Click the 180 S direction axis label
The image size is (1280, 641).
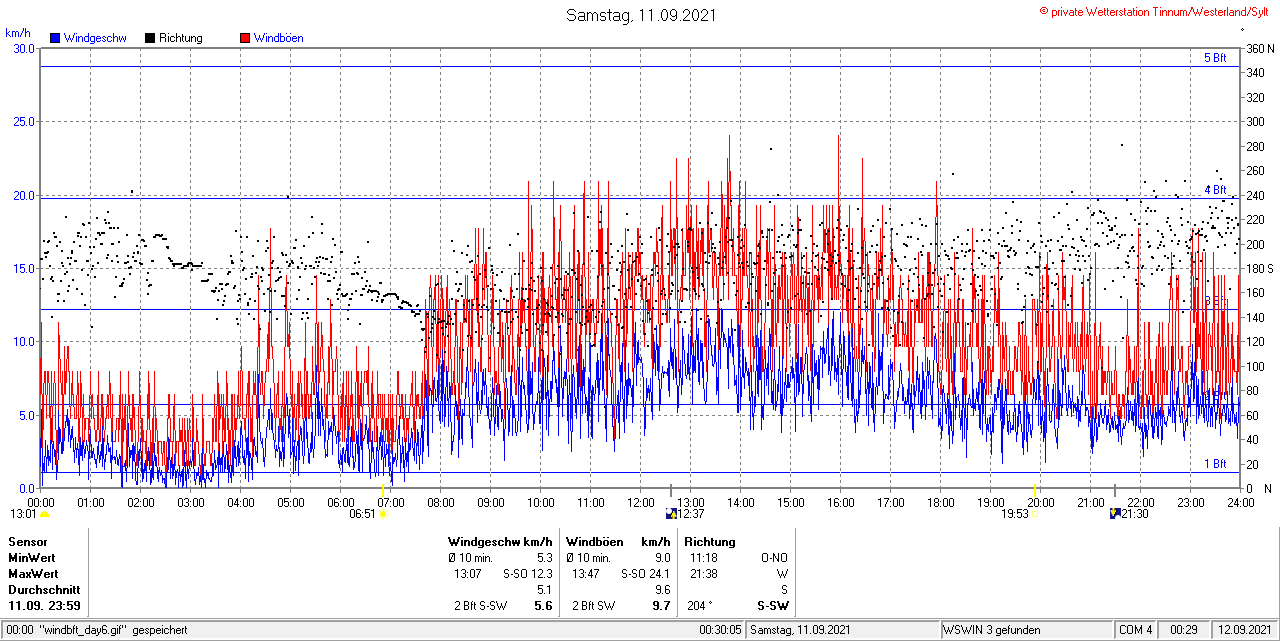pyautogui.click(x=1260, y=268)
